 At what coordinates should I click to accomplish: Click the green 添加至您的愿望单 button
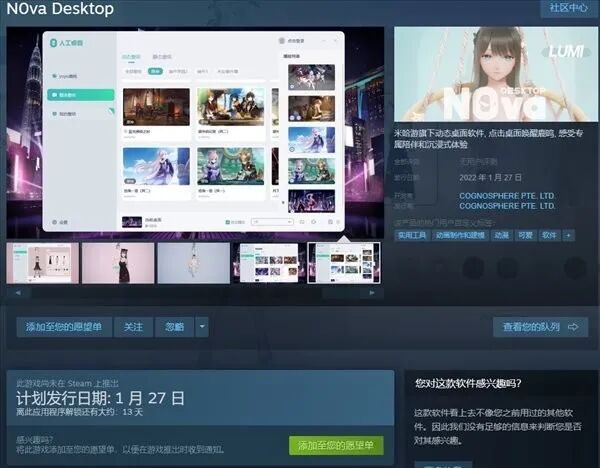336,445
